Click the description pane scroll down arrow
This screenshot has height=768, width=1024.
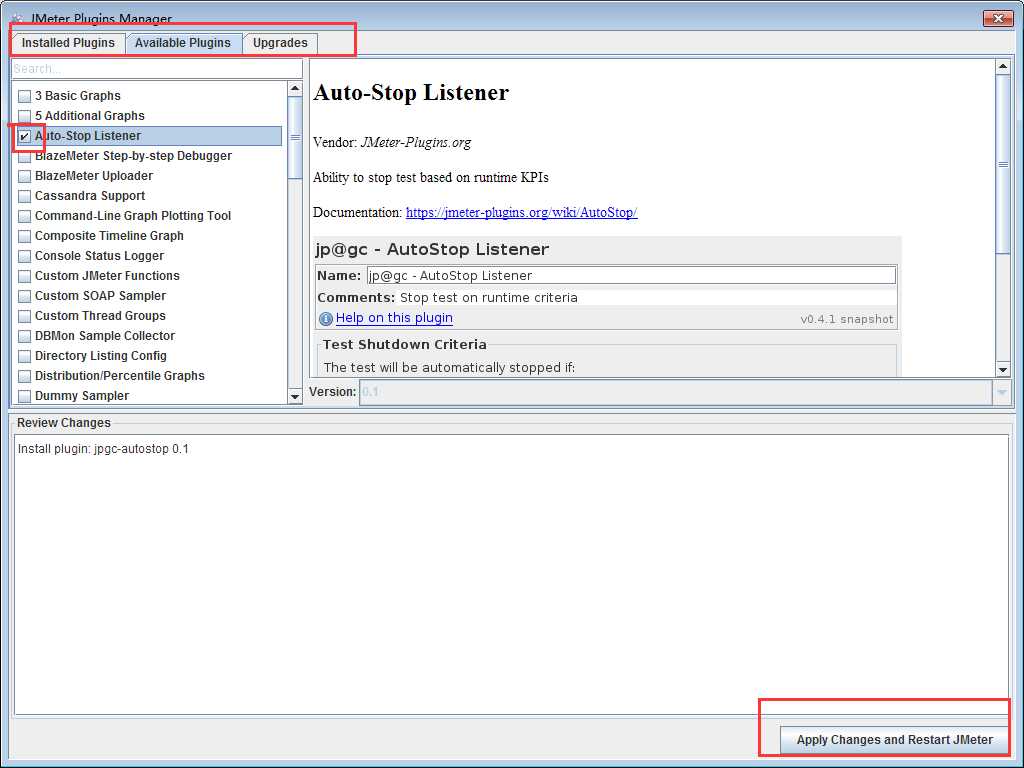coord(1002,370)
